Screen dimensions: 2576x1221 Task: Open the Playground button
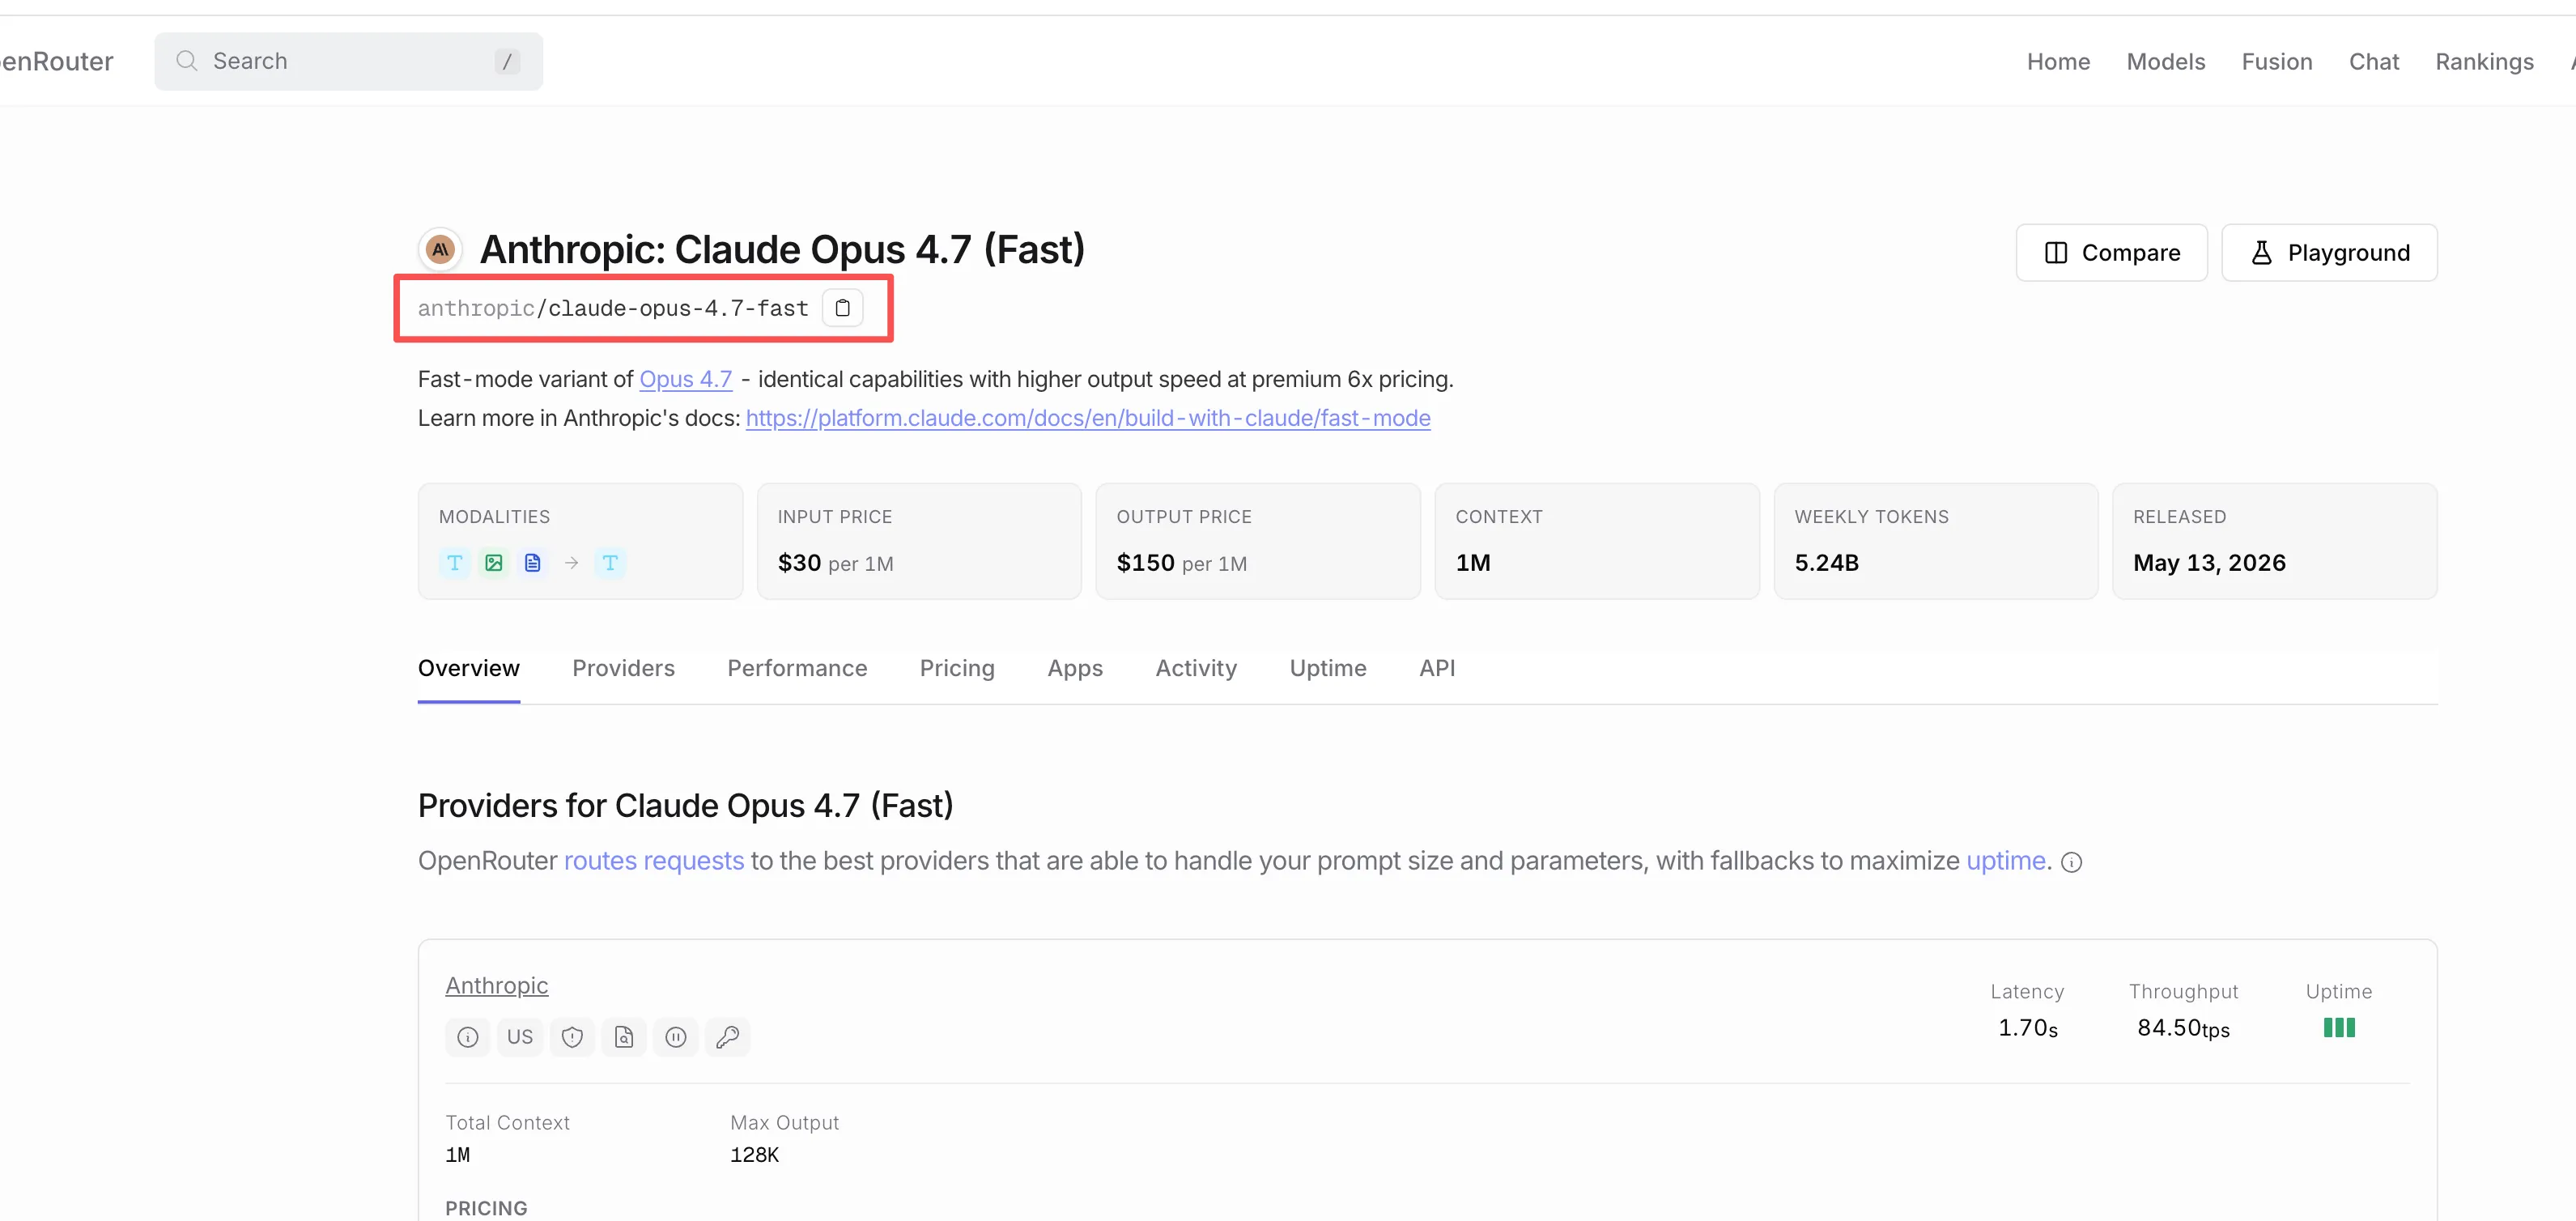tap(2329, 253)
